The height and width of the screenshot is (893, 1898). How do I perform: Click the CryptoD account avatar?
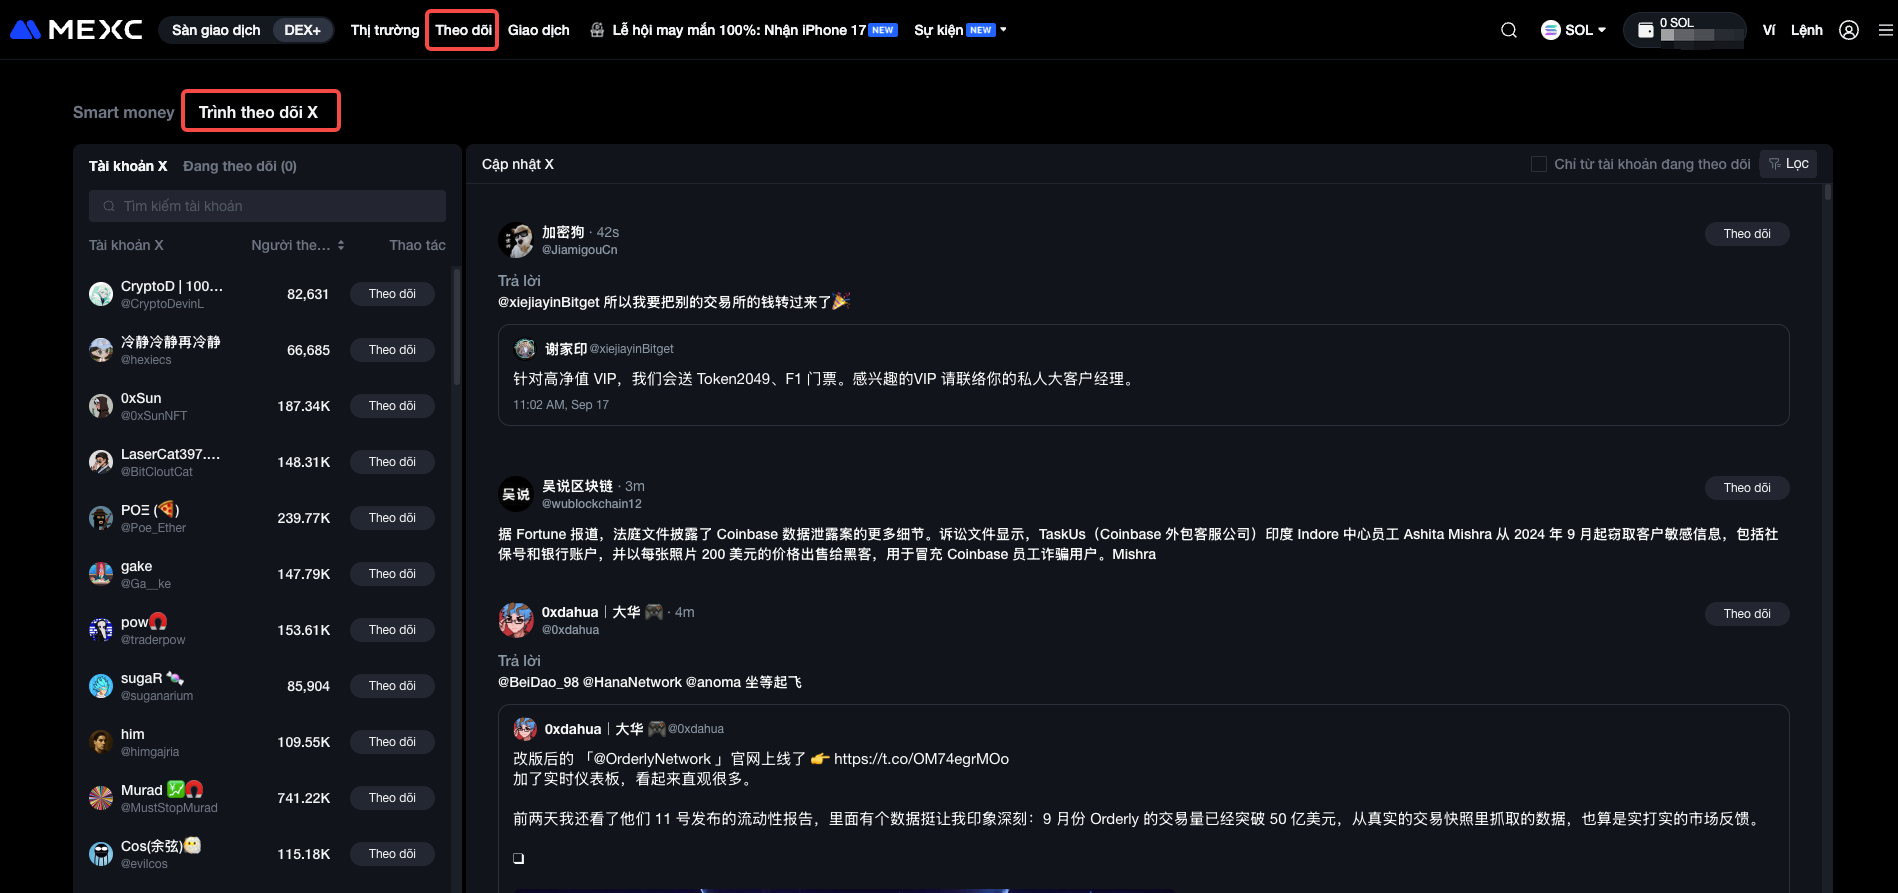click(101, 294)
